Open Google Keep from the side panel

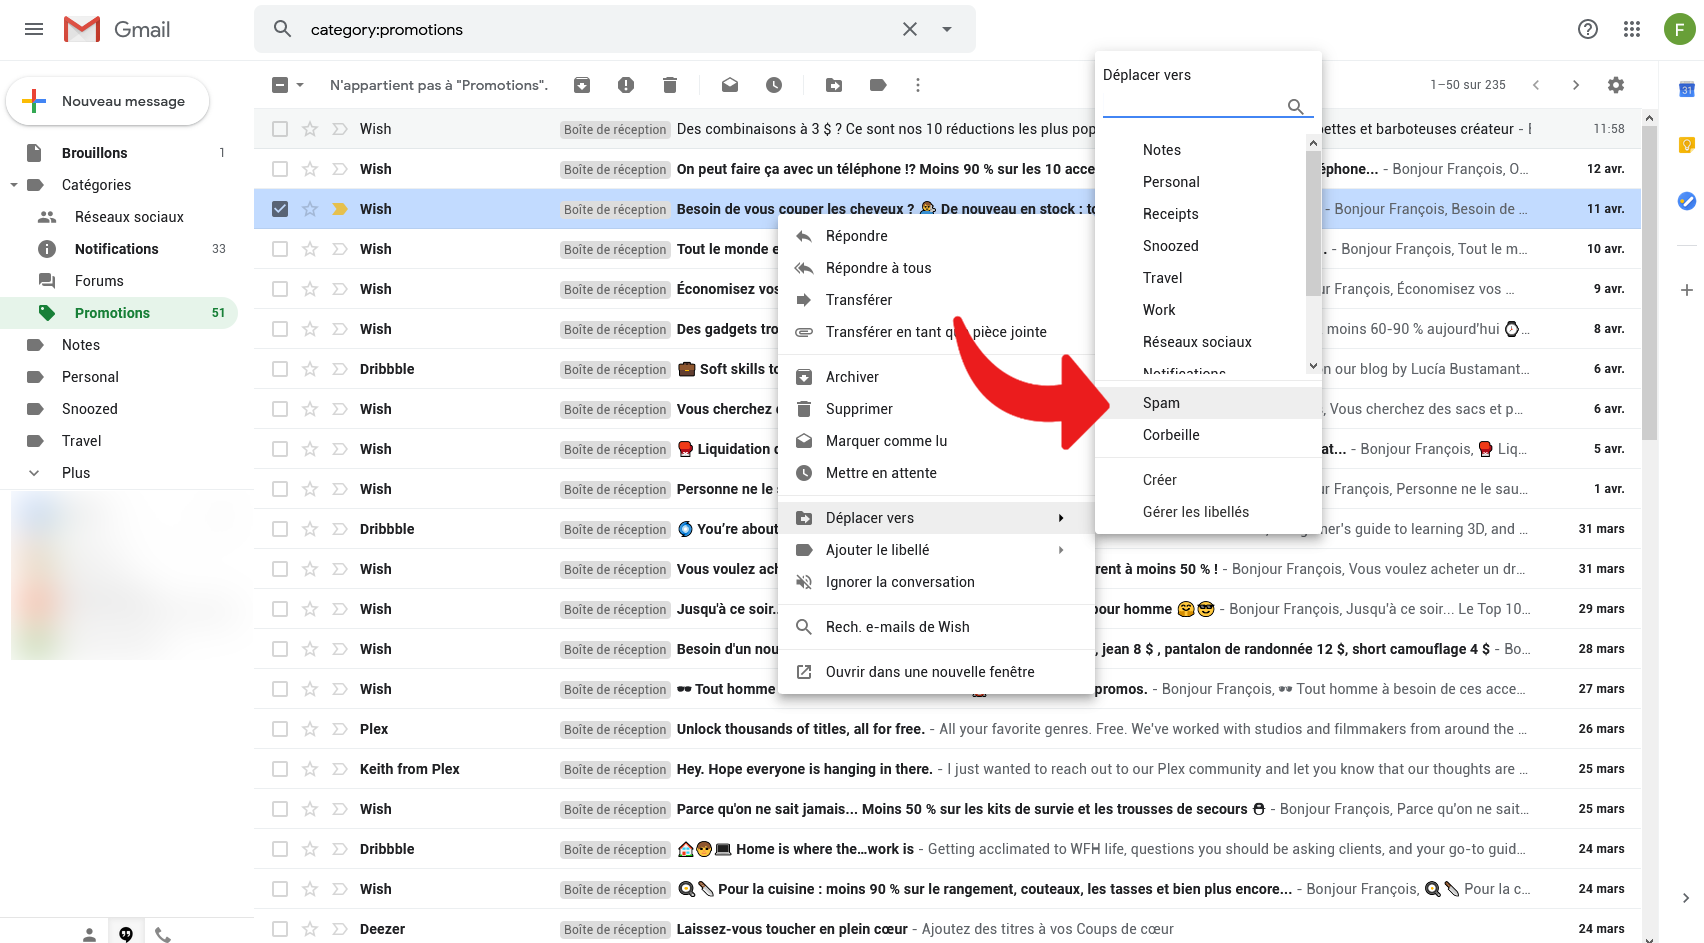[x=1686, y=145]
